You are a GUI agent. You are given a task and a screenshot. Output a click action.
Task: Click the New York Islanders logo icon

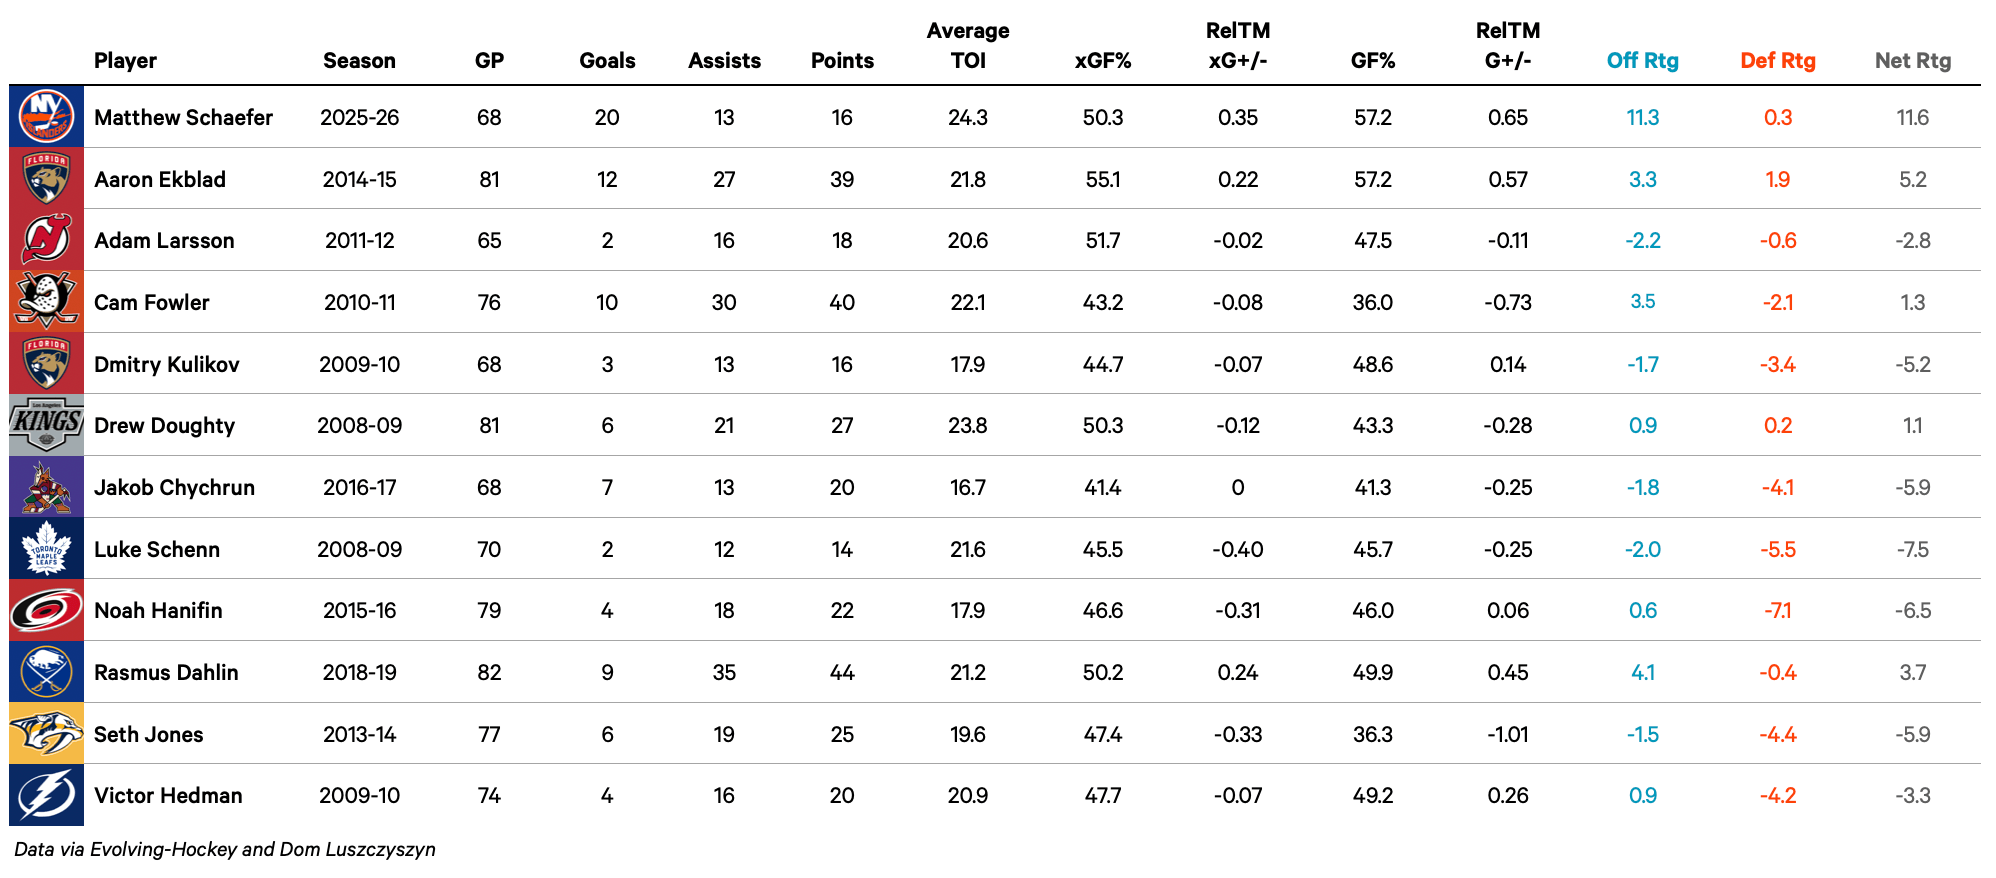click(x=46, y=117)
